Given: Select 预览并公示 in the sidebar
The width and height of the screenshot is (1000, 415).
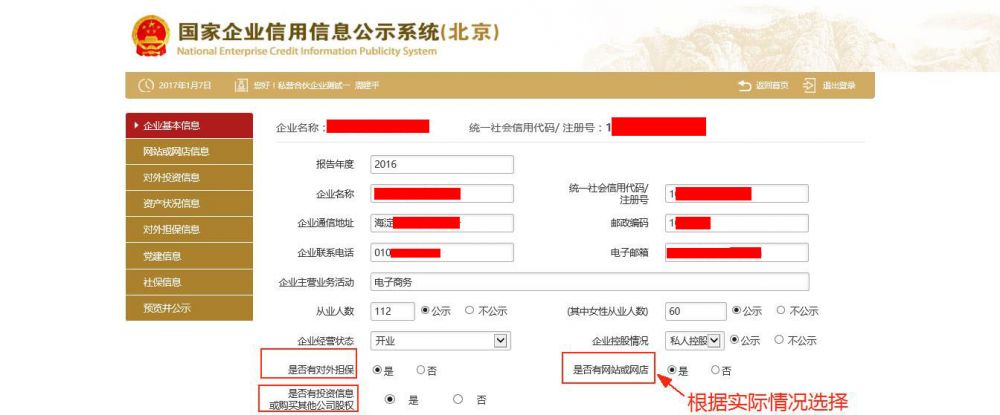Looking at the screenshot, I should click(175, 308).
